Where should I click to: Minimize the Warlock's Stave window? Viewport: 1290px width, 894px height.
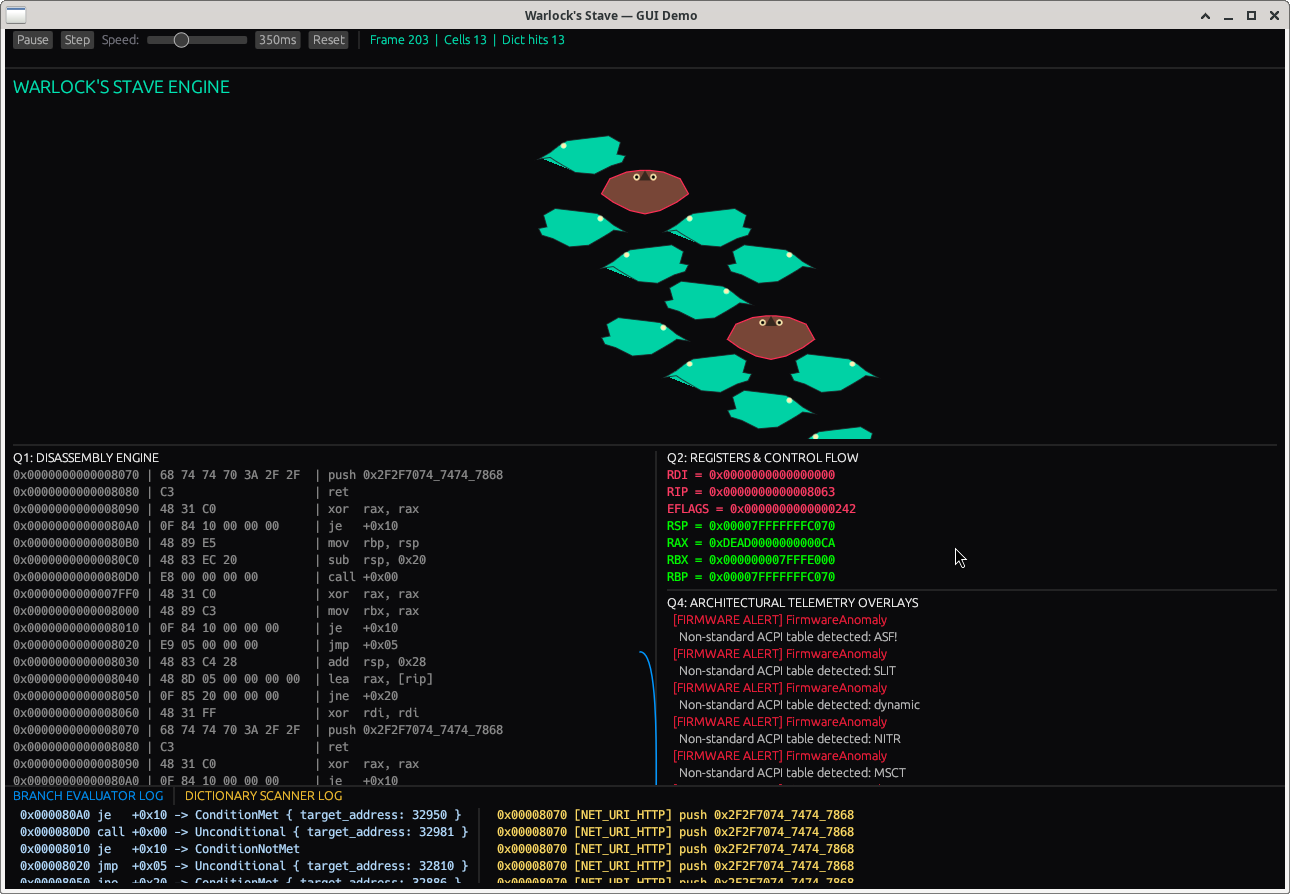[1229, 15]
